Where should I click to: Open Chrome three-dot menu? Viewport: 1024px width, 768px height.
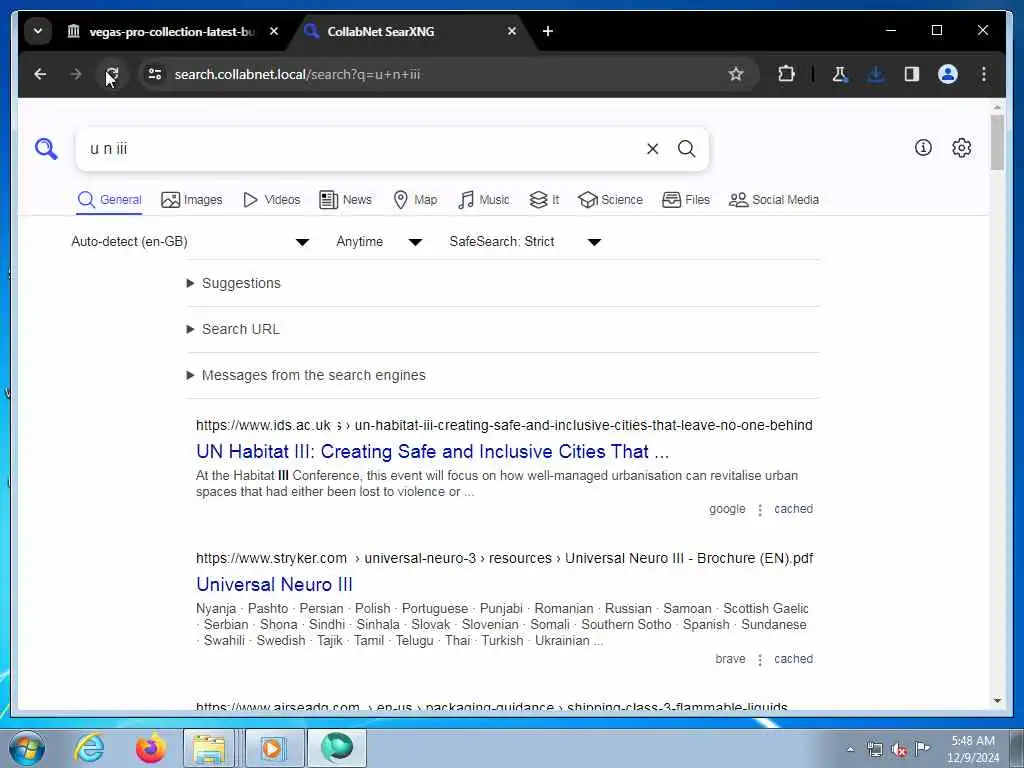click(x=984, y=74)
